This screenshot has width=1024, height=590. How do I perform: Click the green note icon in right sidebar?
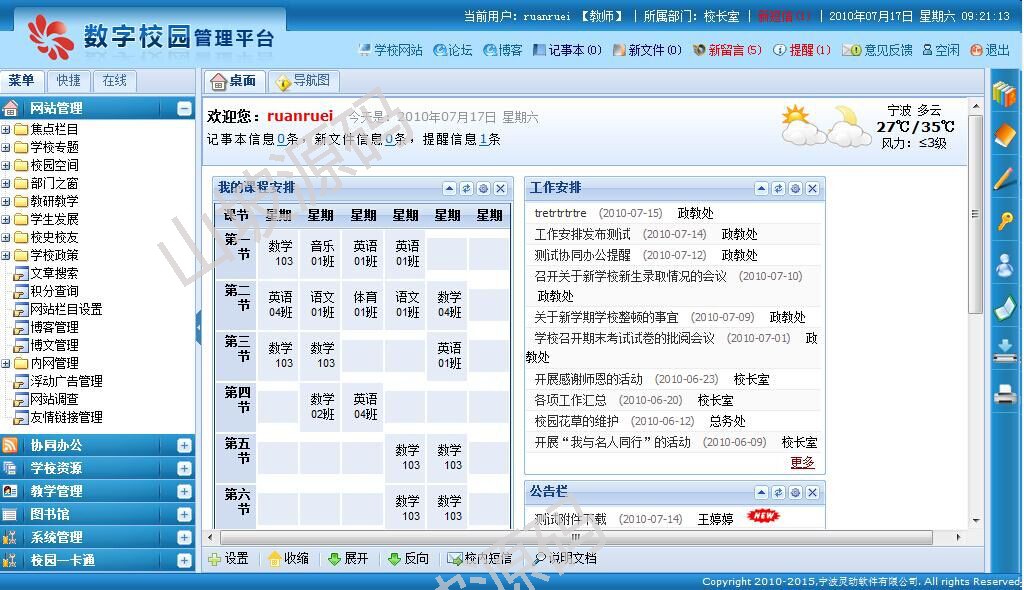pyautogui.click(x=1004, y=308)
